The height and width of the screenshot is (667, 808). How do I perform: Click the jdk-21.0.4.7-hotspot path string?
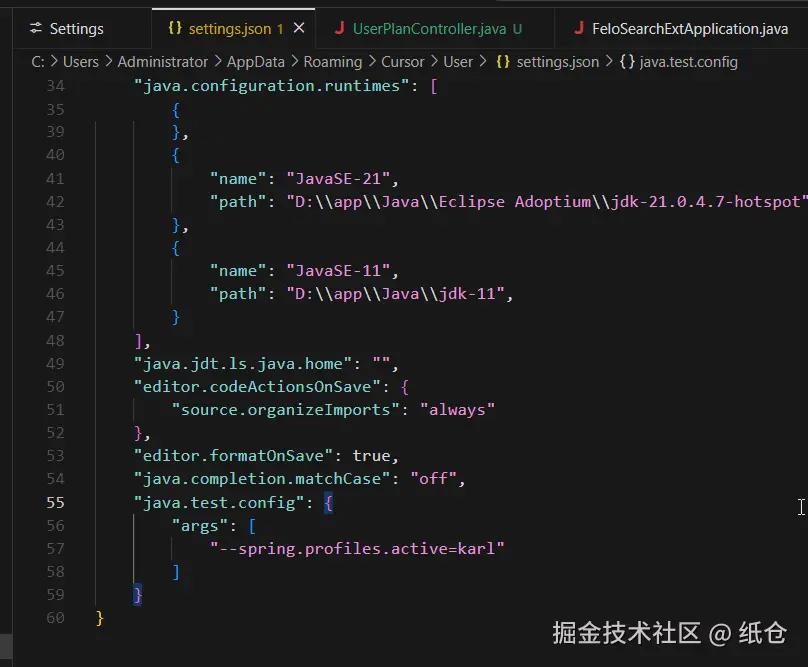(x=546, y=202)
